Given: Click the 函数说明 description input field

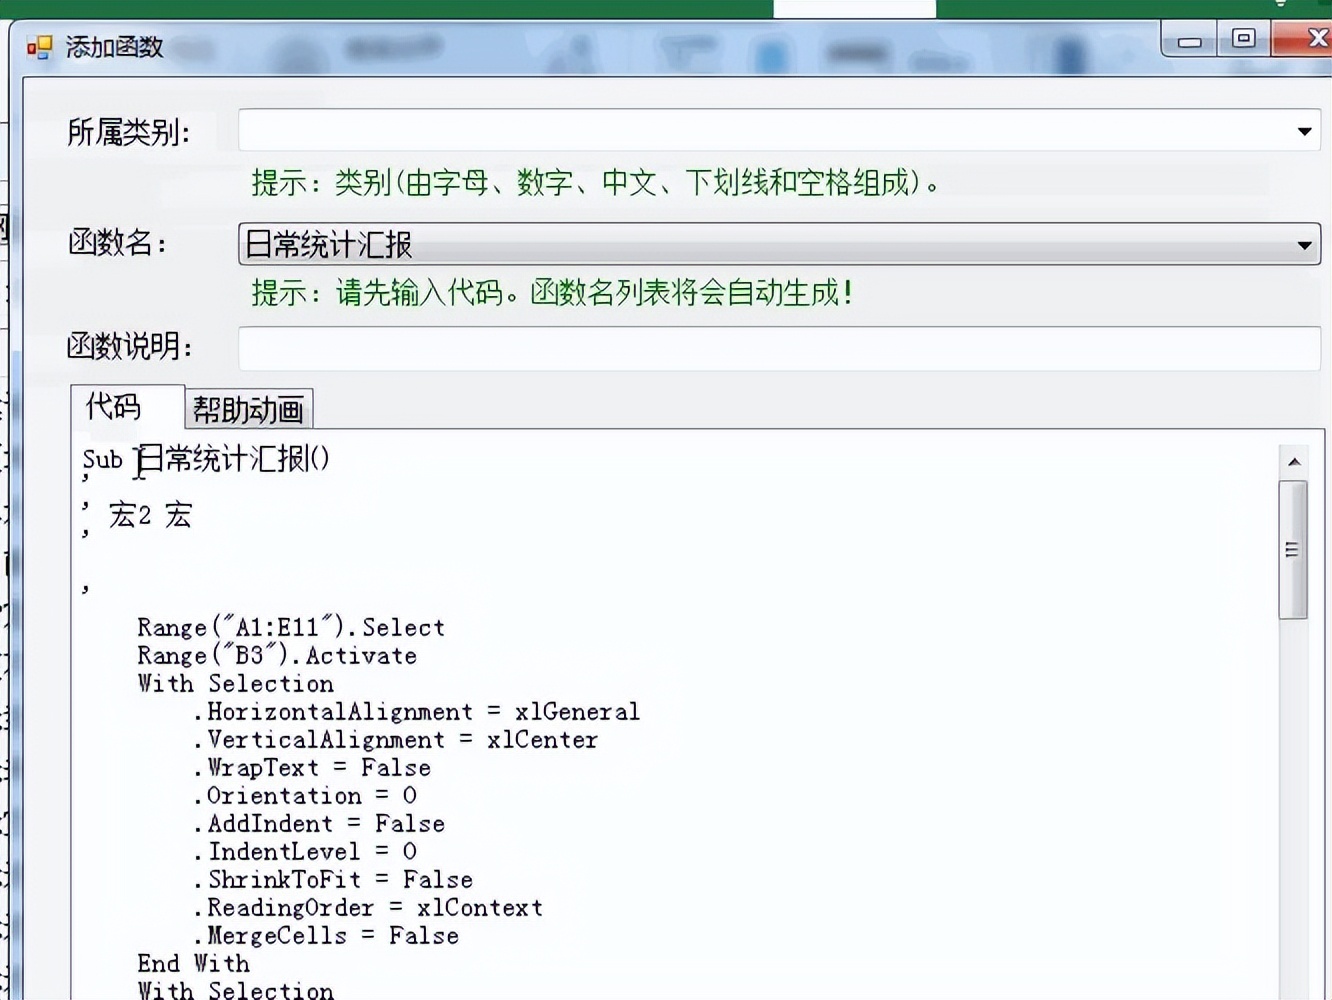Looking at the screenshot, I should (700, 348).
